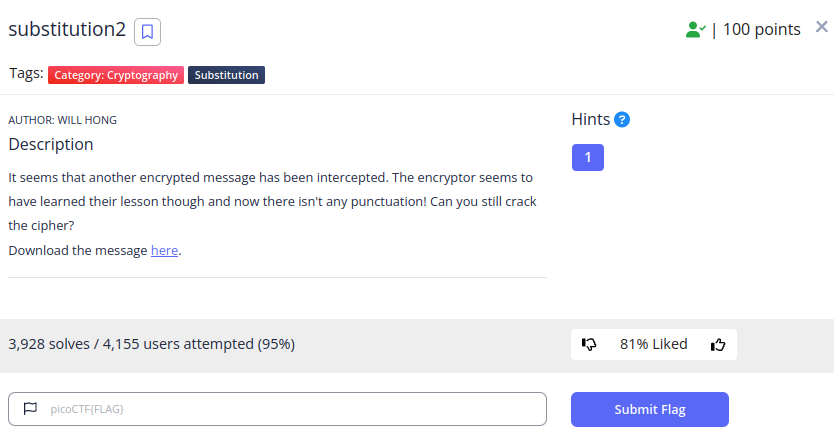Screen dimensions: 834x437
Task: Click the flag icon in input
Action: point(30,409)
